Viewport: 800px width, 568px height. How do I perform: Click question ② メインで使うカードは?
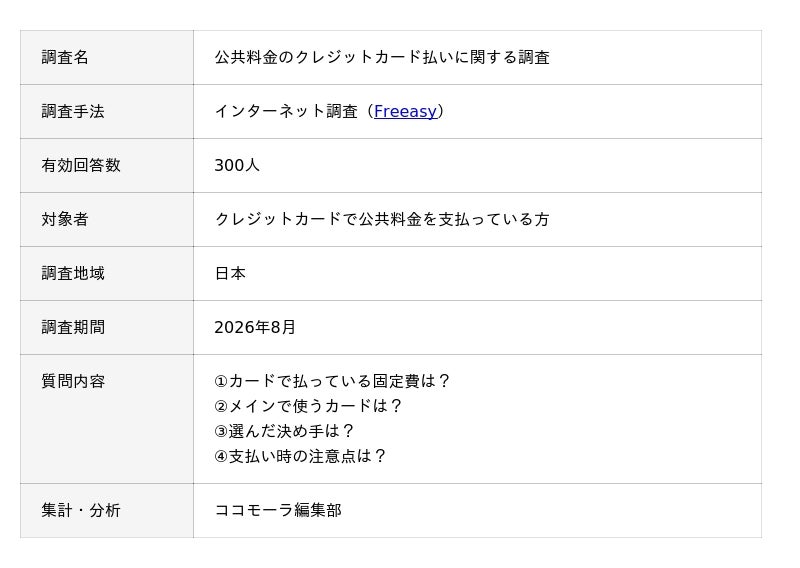308,406
